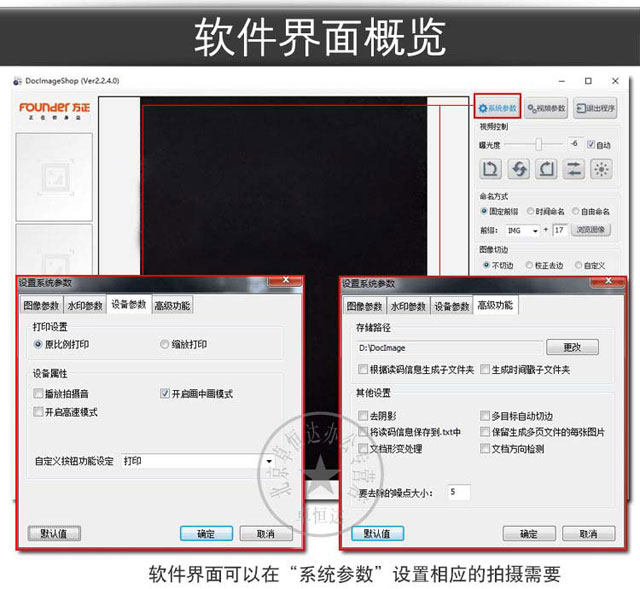Click 取消 button in left dialog
Viewport: 640px width, 589px height.
(x=266, y=533)
